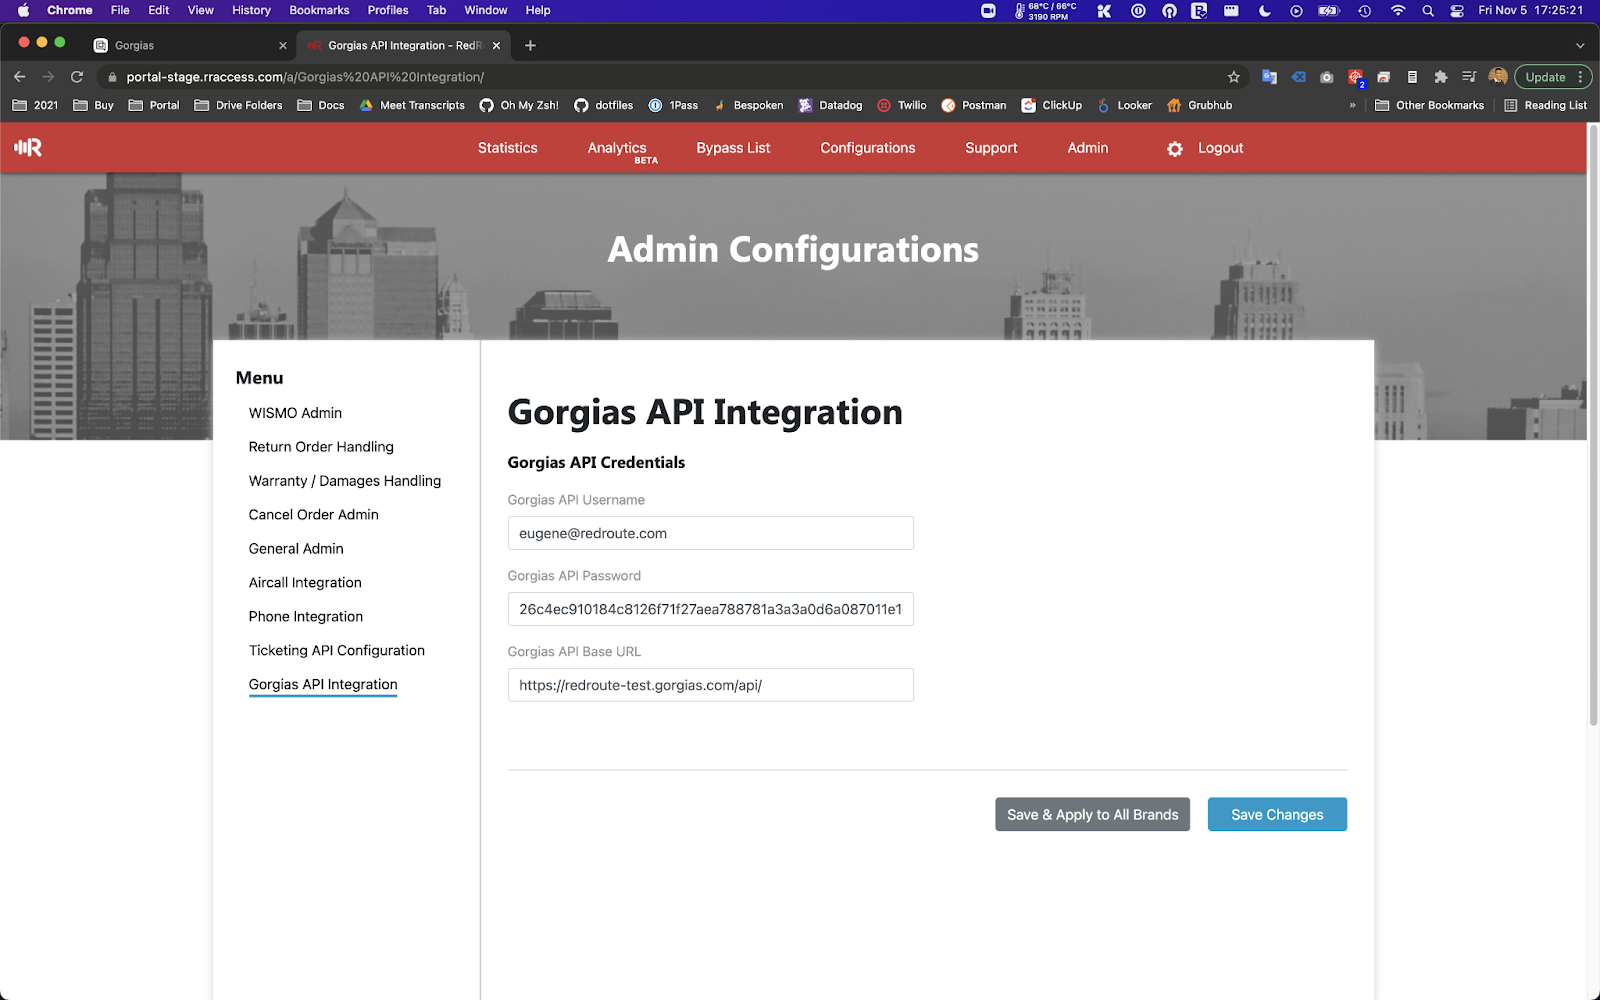
Task: Open Chrome's three-dot menu beside Update
Action: click(1580, 77)
